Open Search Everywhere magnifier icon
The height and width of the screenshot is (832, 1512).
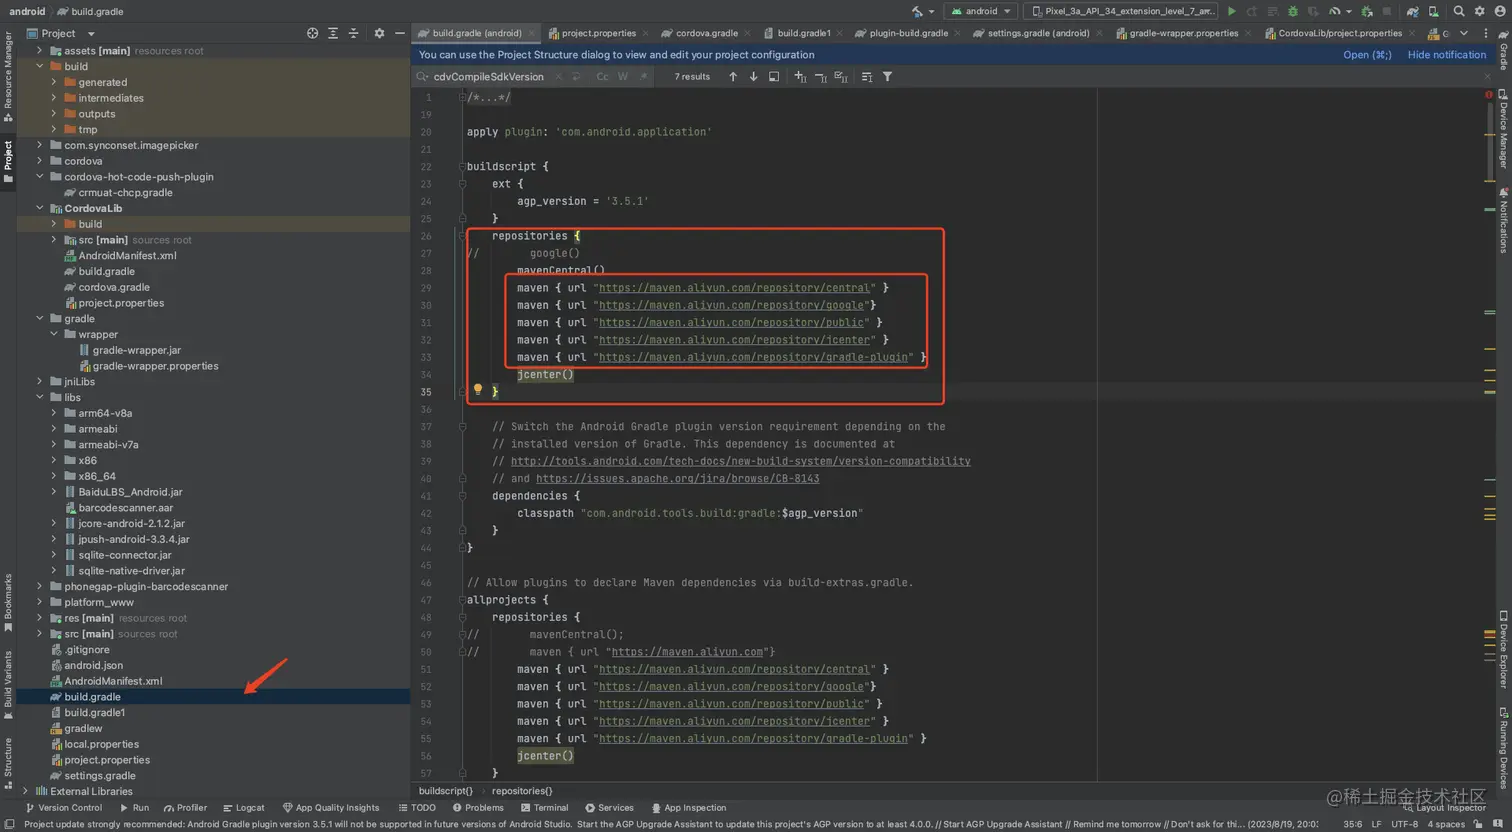[1459, 11]
